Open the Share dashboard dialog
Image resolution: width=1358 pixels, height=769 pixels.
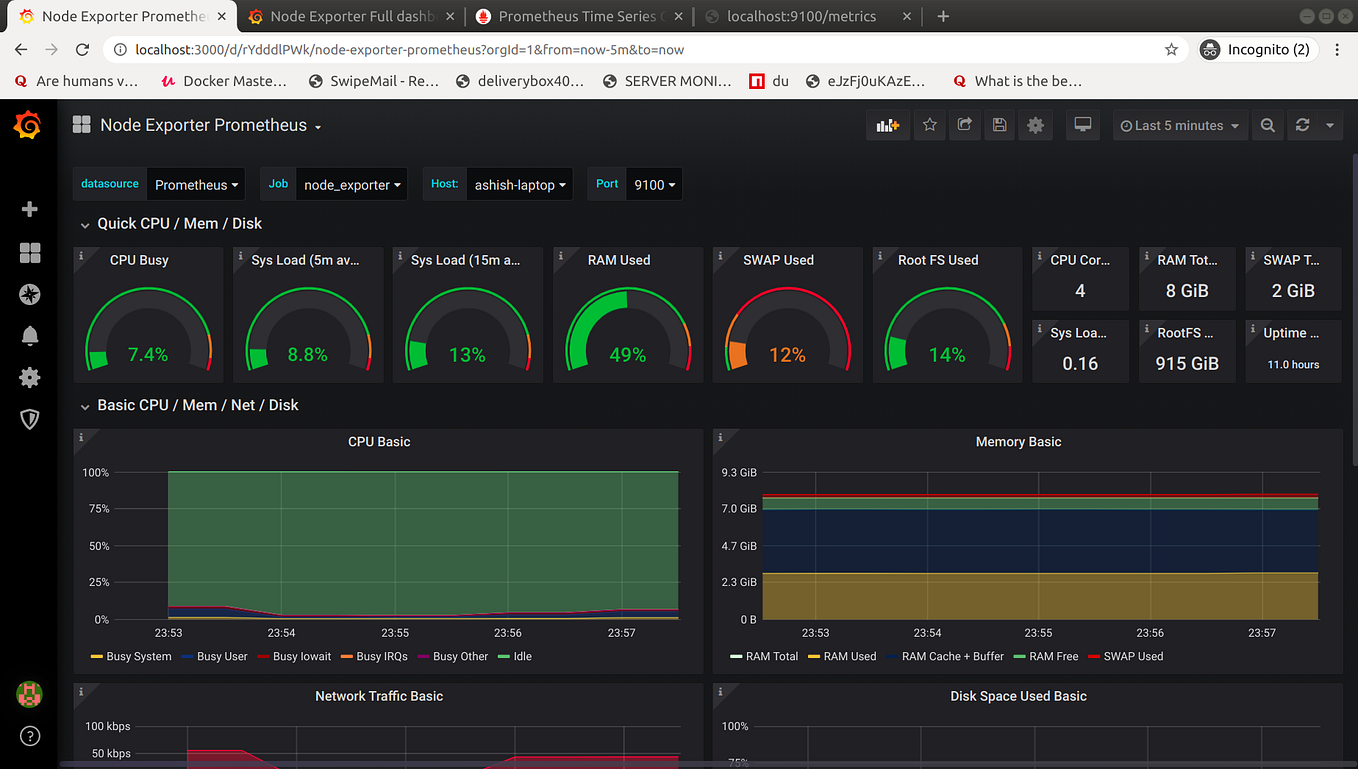964,125
